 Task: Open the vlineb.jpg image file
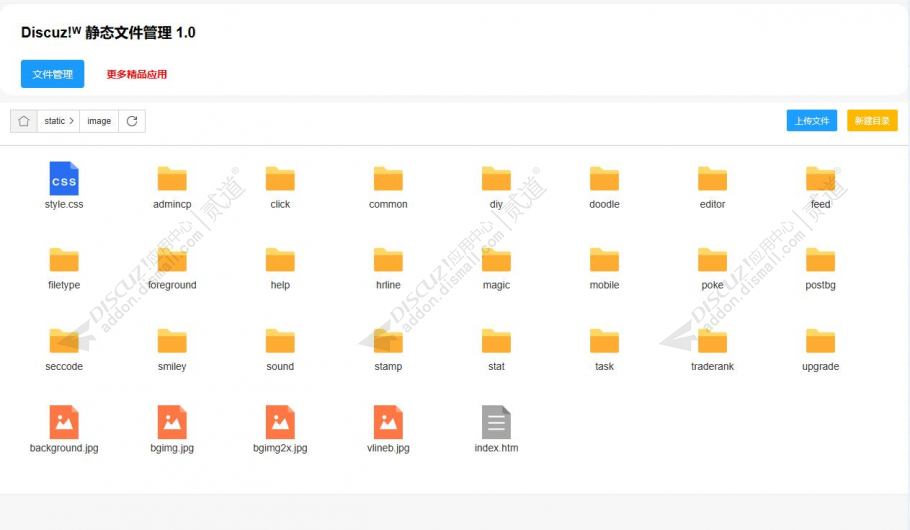(x=388, y=422)
